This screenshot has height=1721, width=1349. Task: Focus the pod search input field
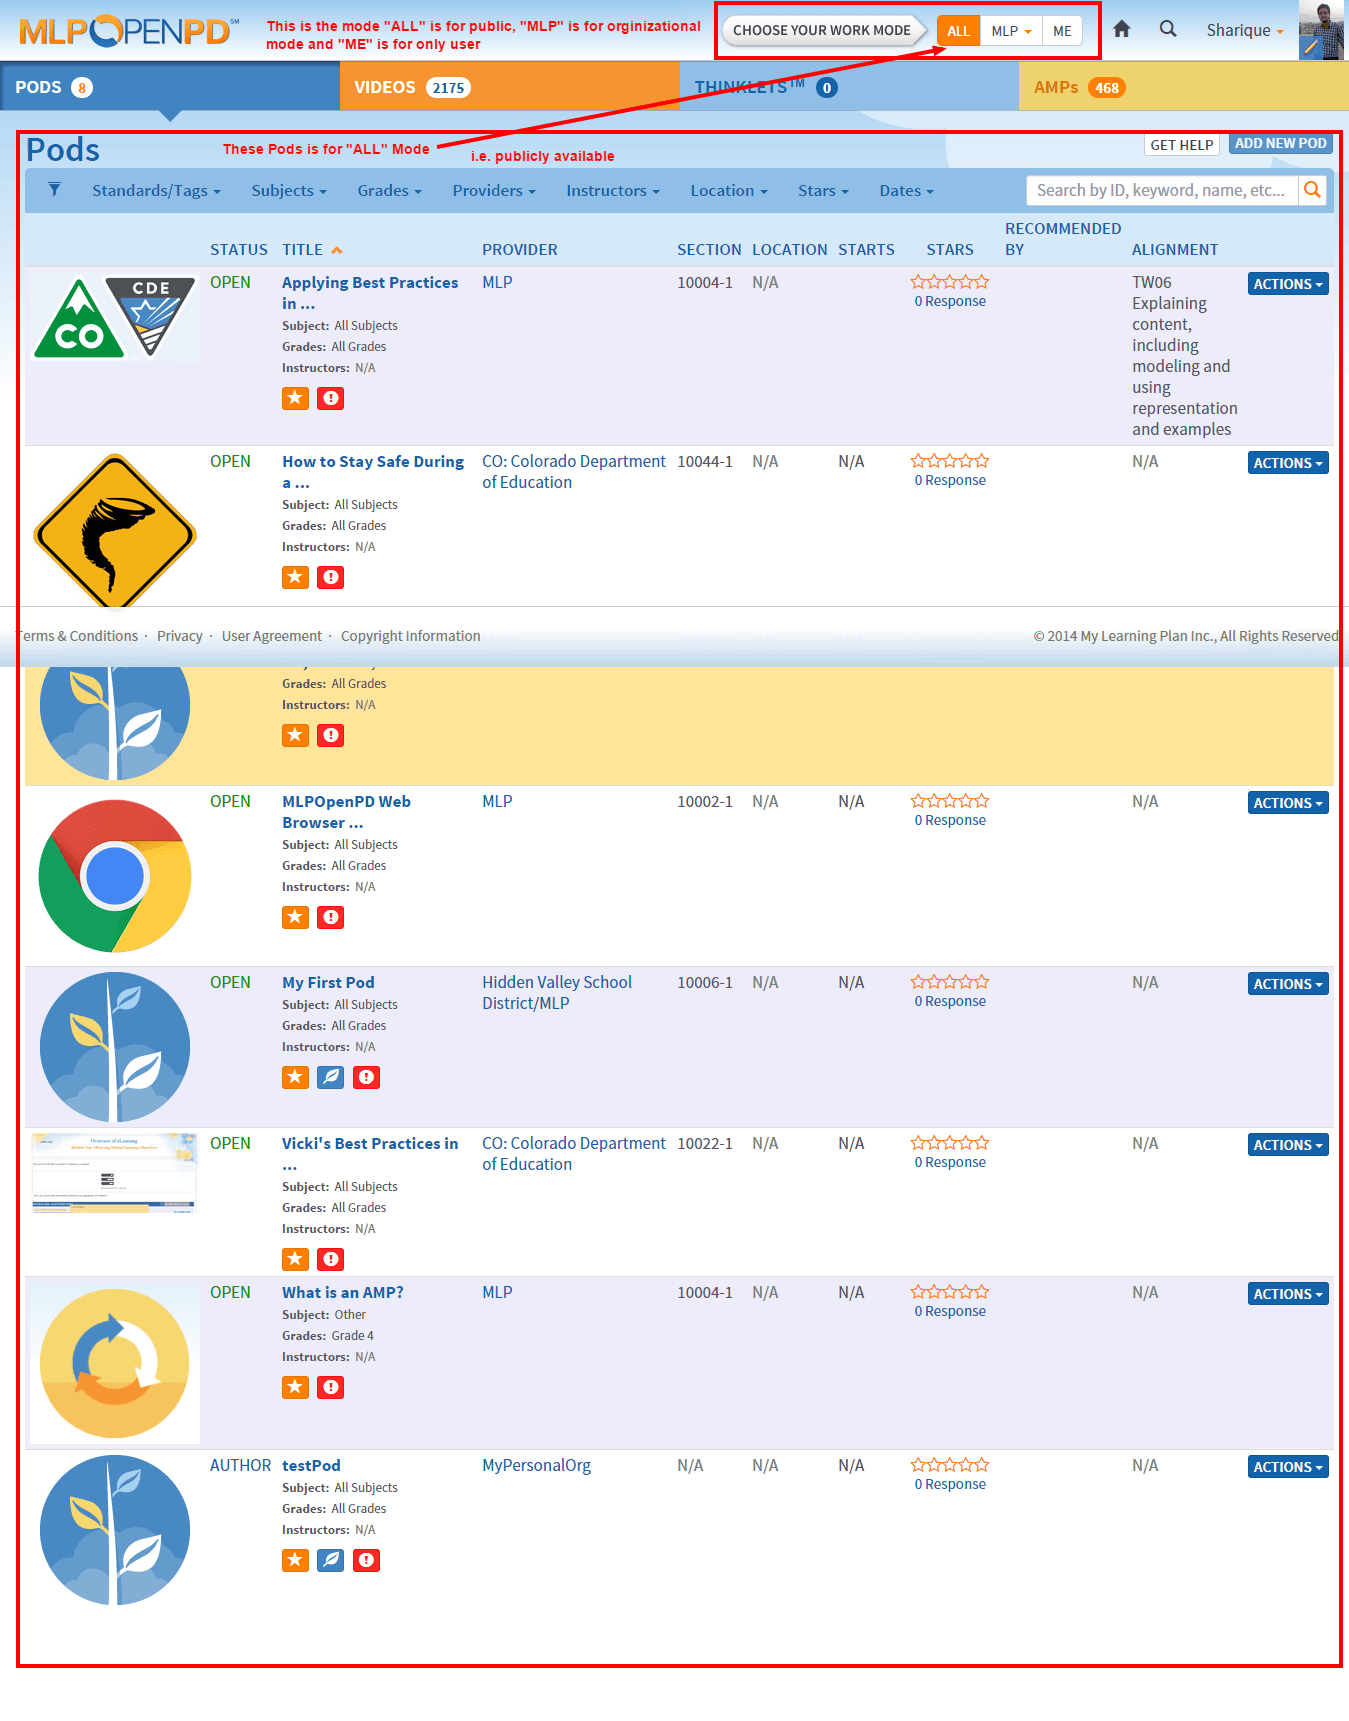1162,190
